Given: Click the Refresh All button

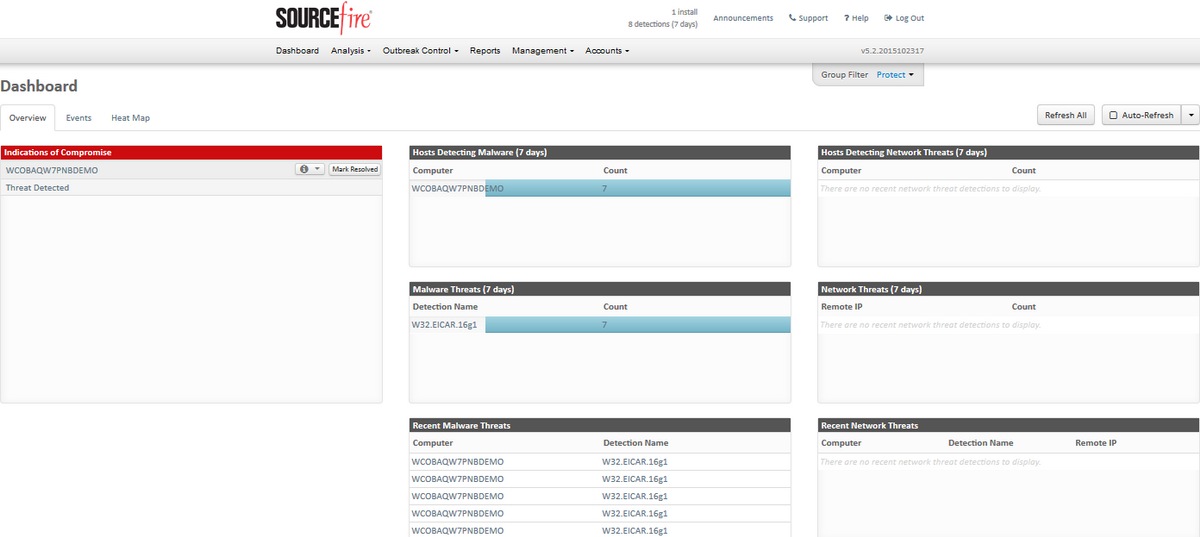Looking at the screenshot, I should point(1066,115).
